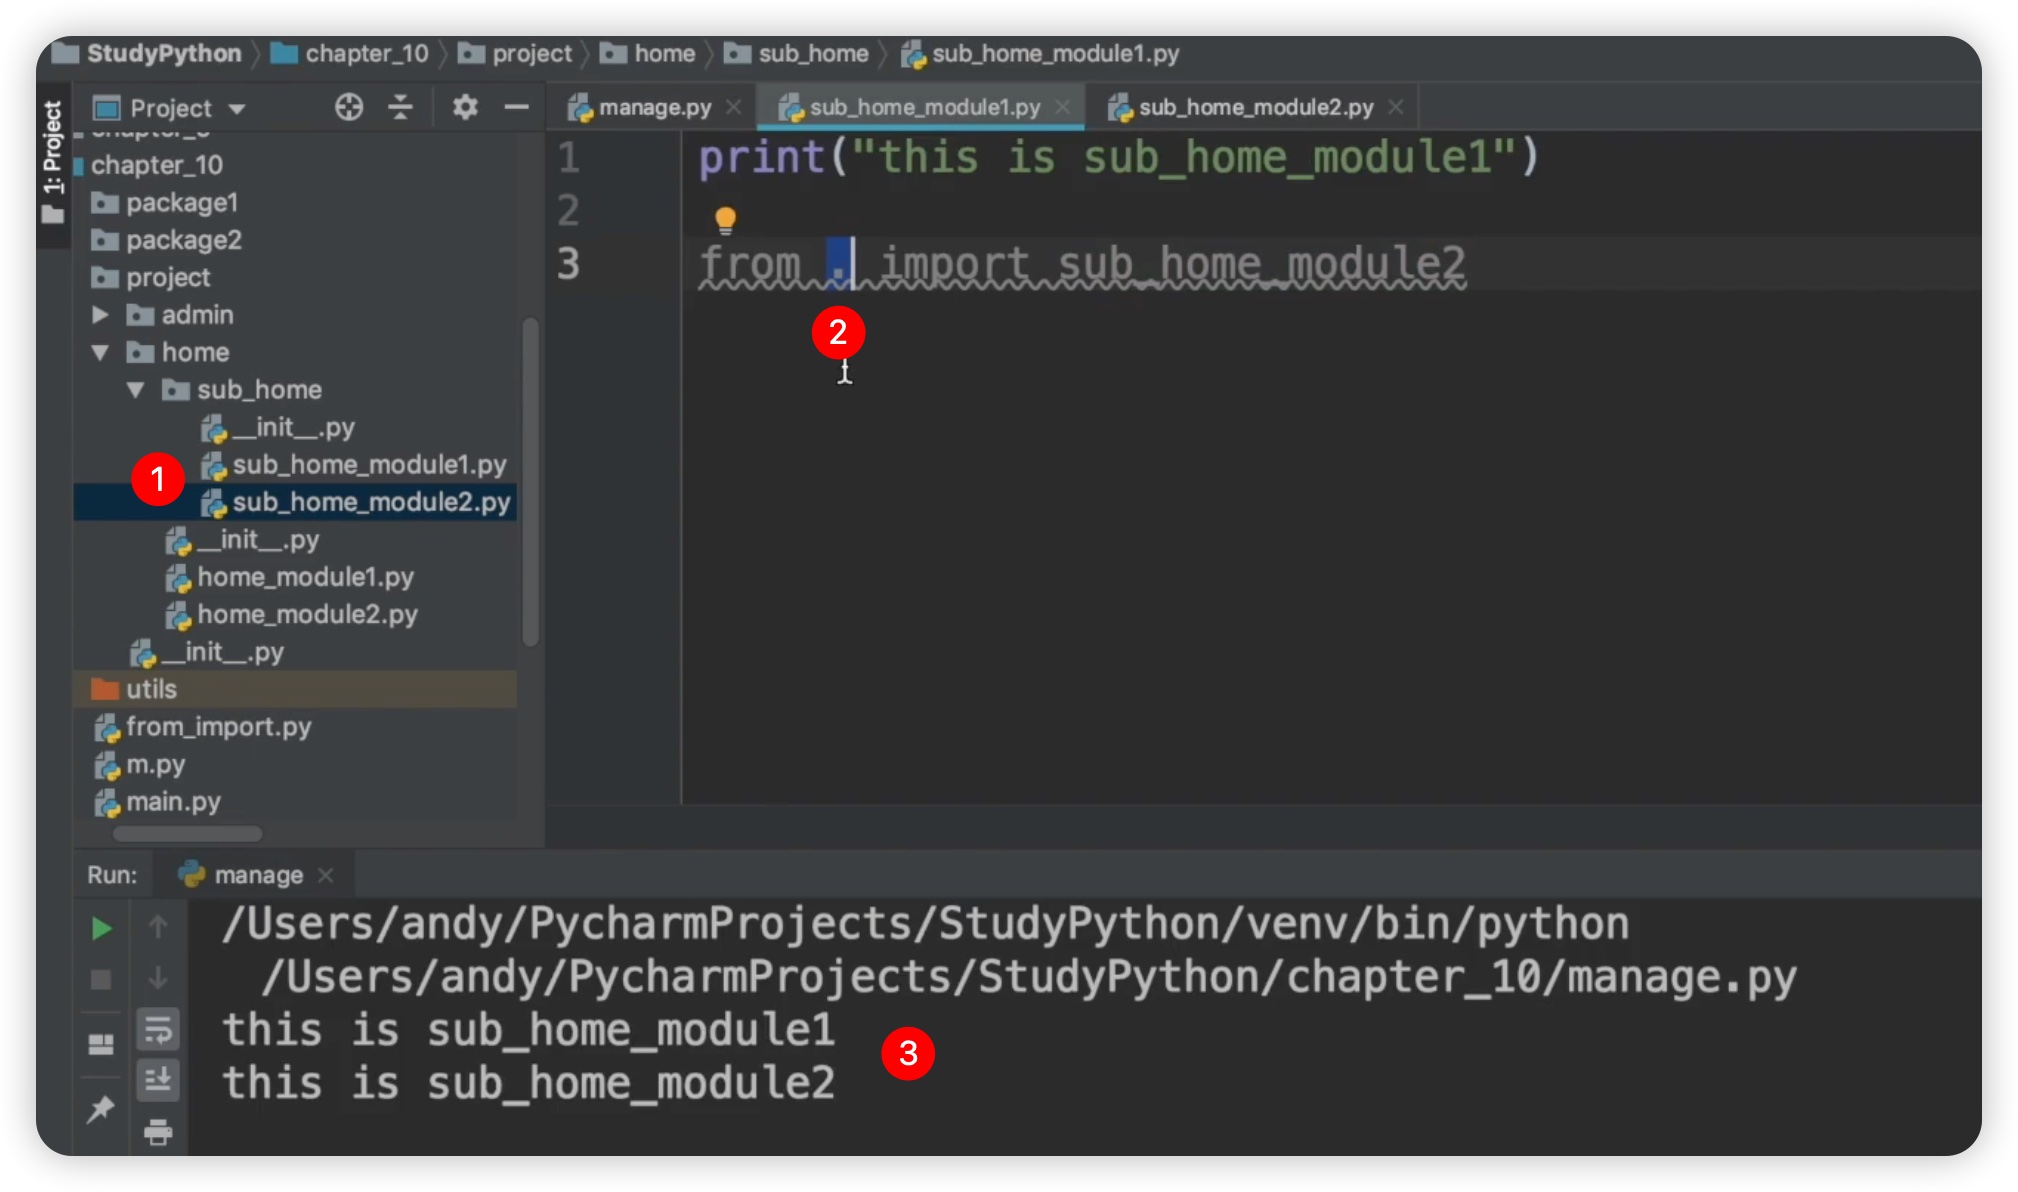Viewport: 2018px width, 1192px height.
Task: Collapse the home folder
Action: [100, 352]
